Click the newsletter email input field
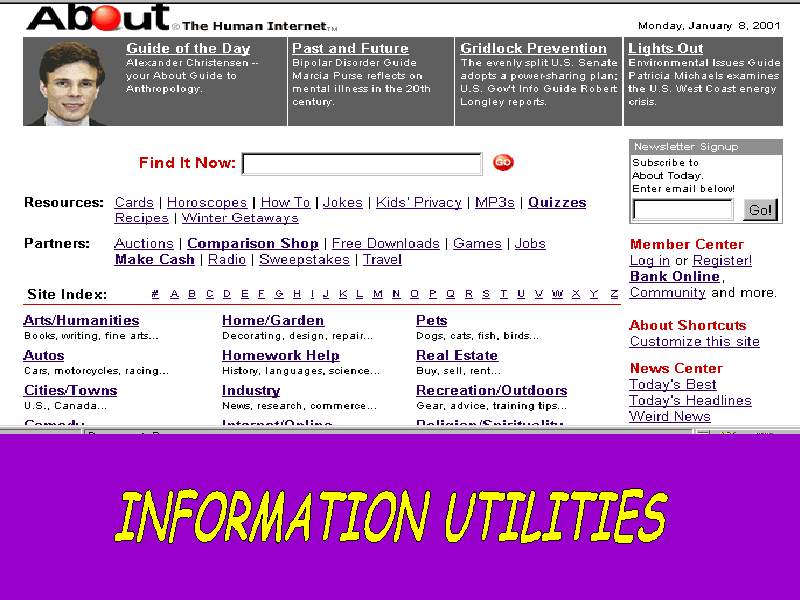 [683, 210]
